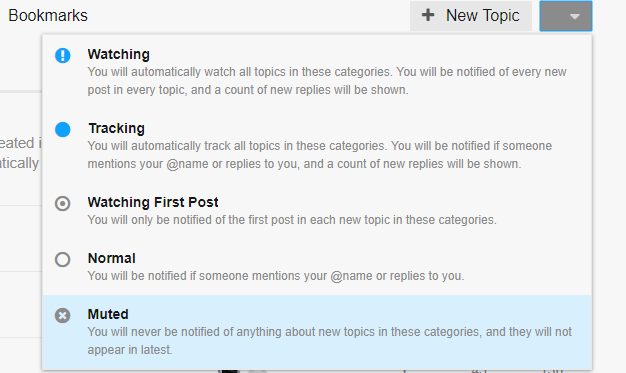Collapse the notification level dropdown button
Image resolution: width=626 pixels, height=373 pixels.
click(566, 16)
